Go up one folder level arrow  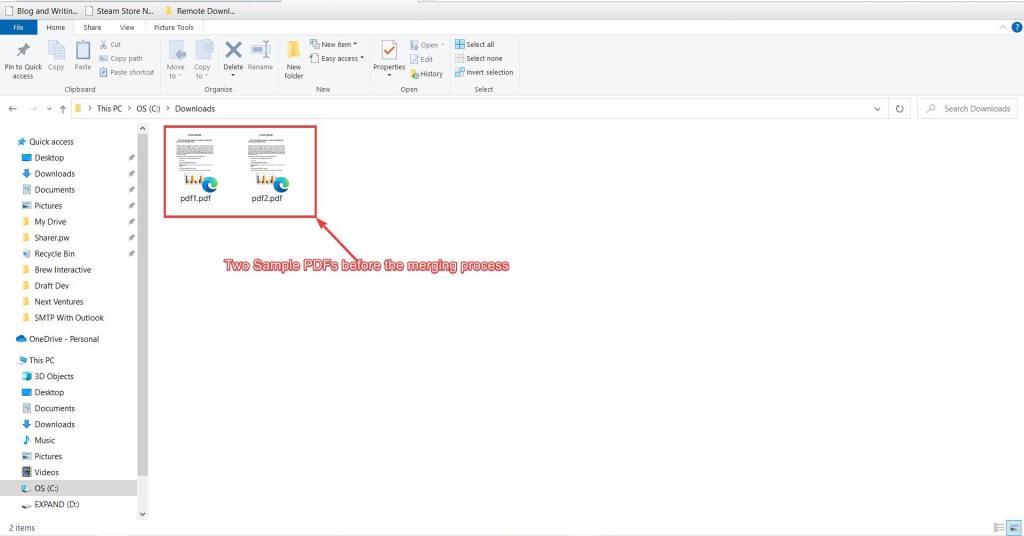point(63,109)
